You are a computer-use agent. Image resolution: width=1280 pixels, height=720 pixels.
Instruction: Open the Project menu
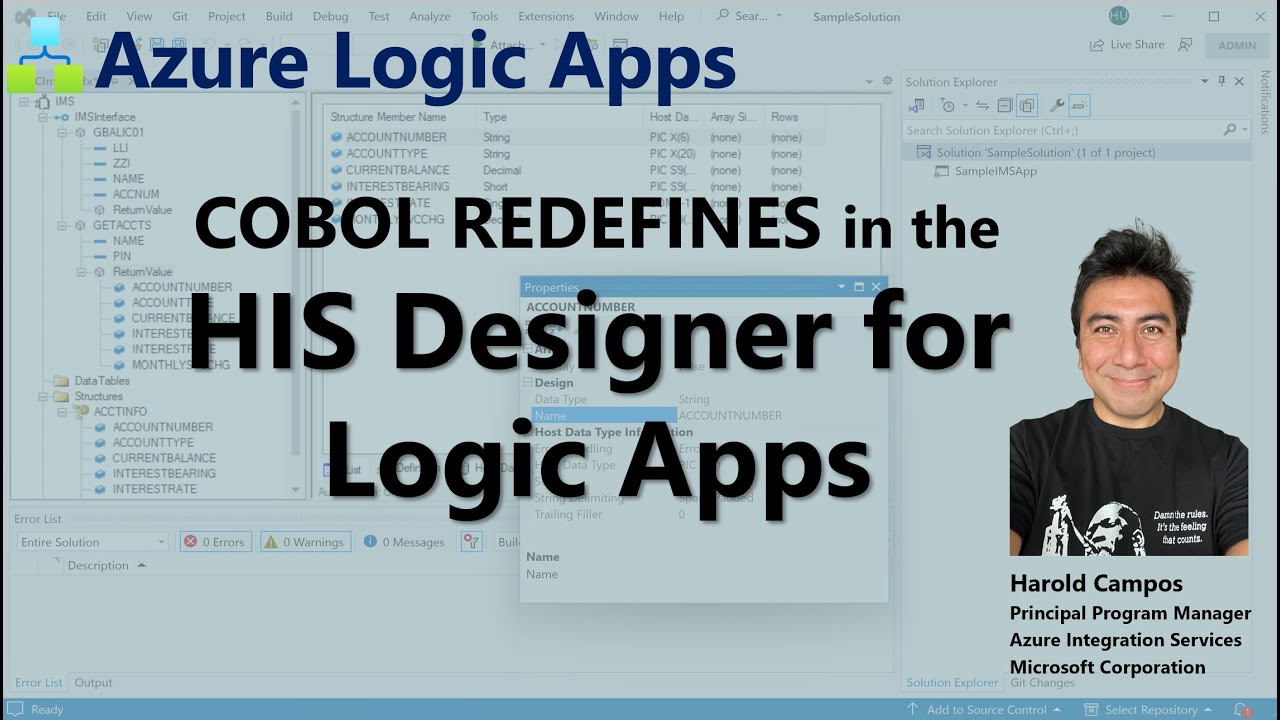226,16
